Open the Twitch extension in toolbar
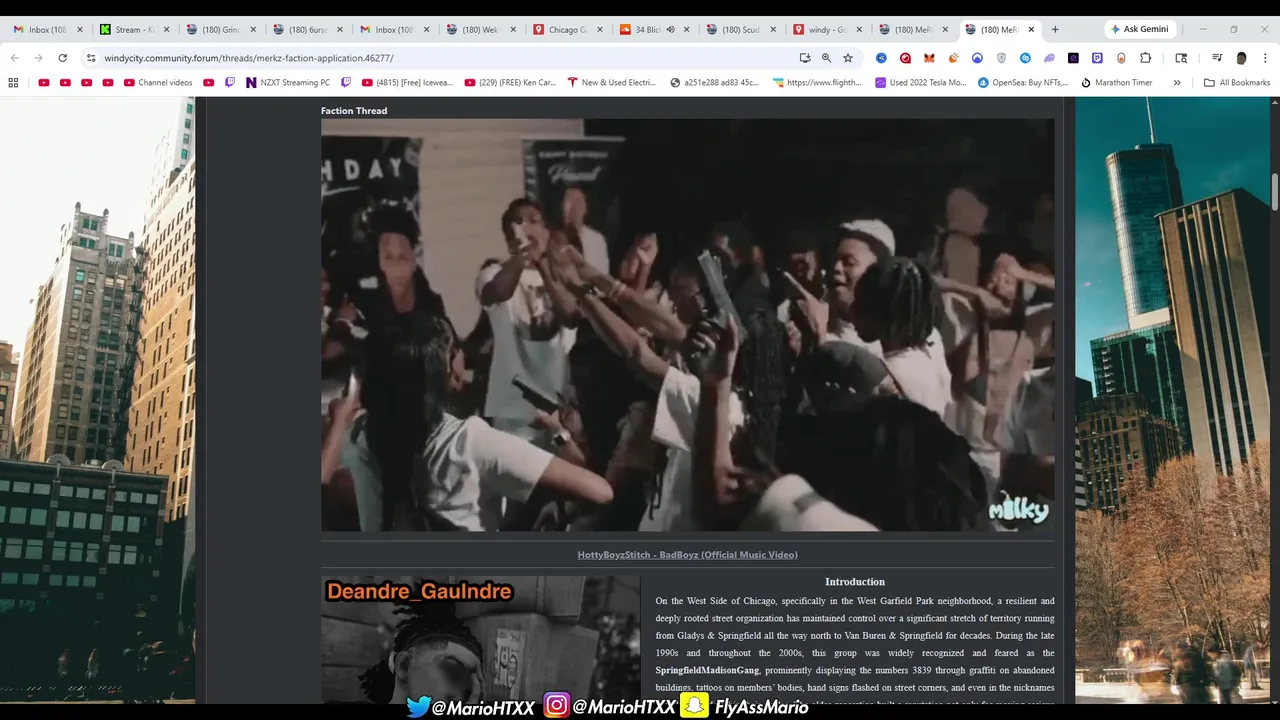Viewport: 1280px width, 720px height. (1097, 58)
